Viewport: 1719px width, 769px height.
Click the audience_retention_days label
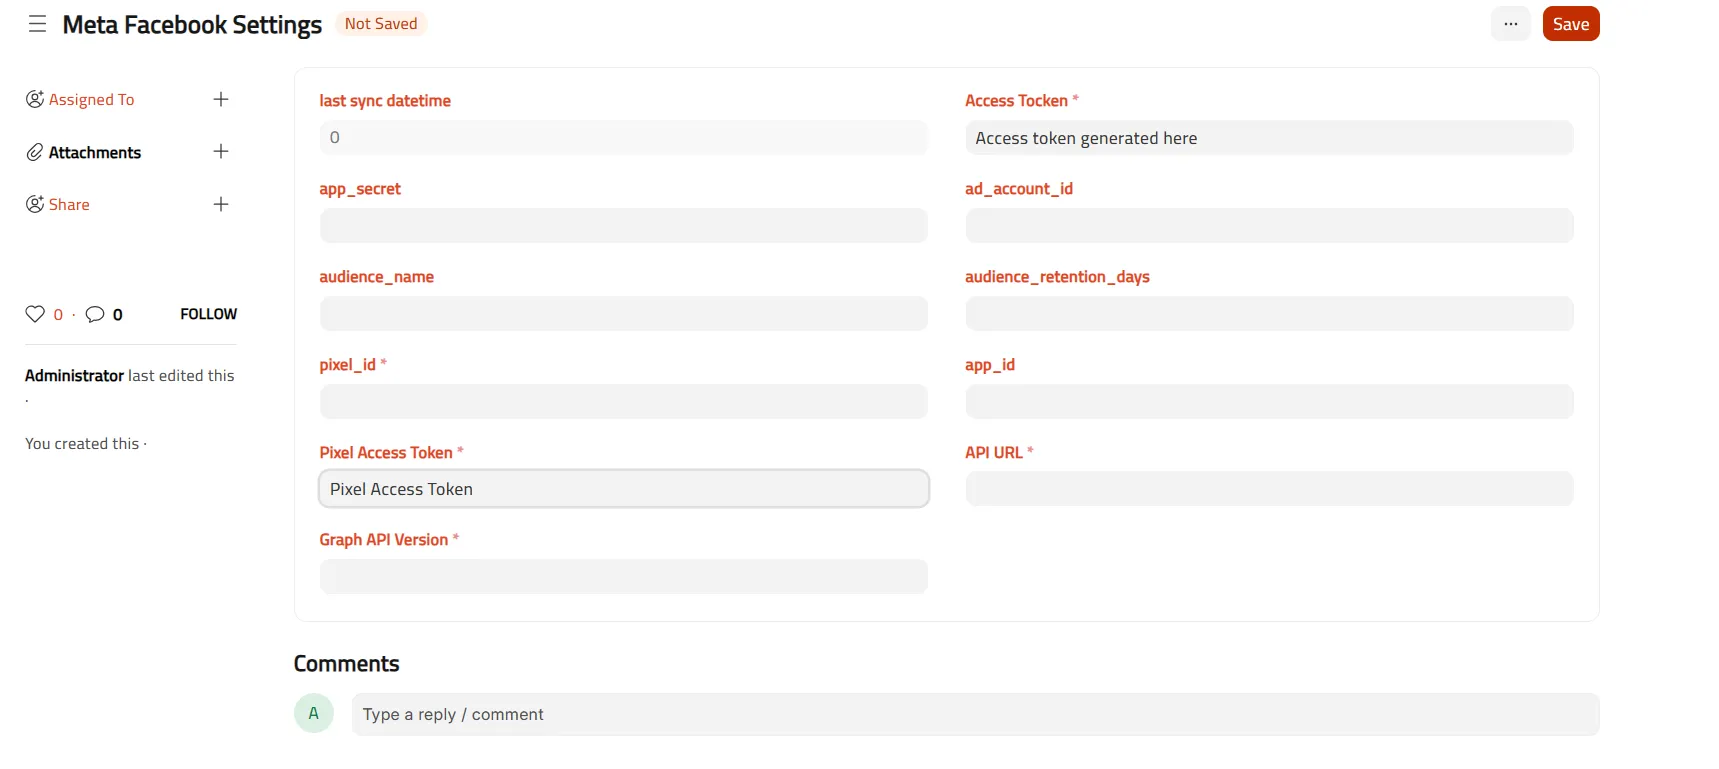point(1057,277)
